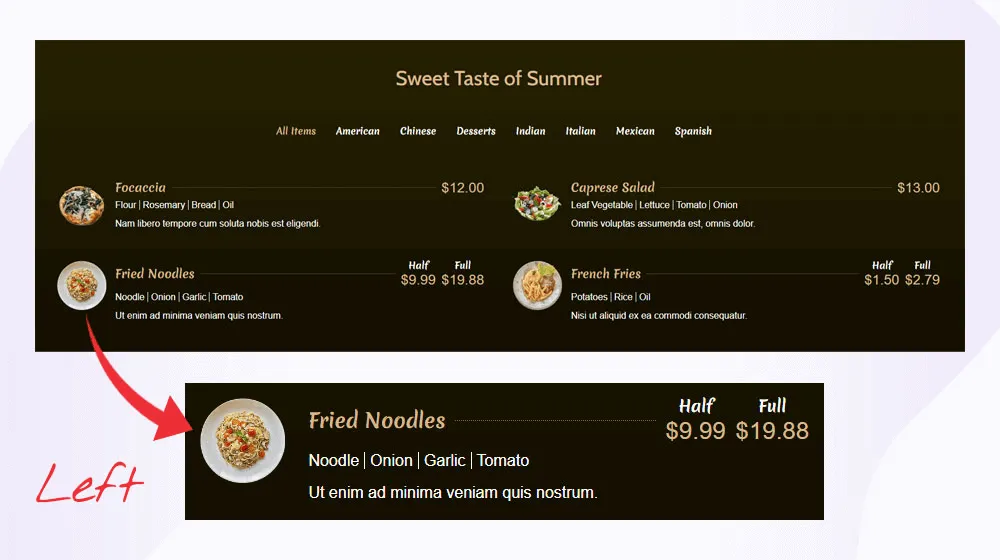Switch to the Mexican tab
The height and width of the screenshot is (560, 1000).
(635, 131)
